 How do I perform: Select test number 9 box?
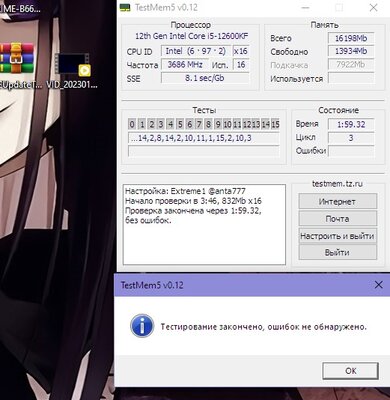pos(218,124)
